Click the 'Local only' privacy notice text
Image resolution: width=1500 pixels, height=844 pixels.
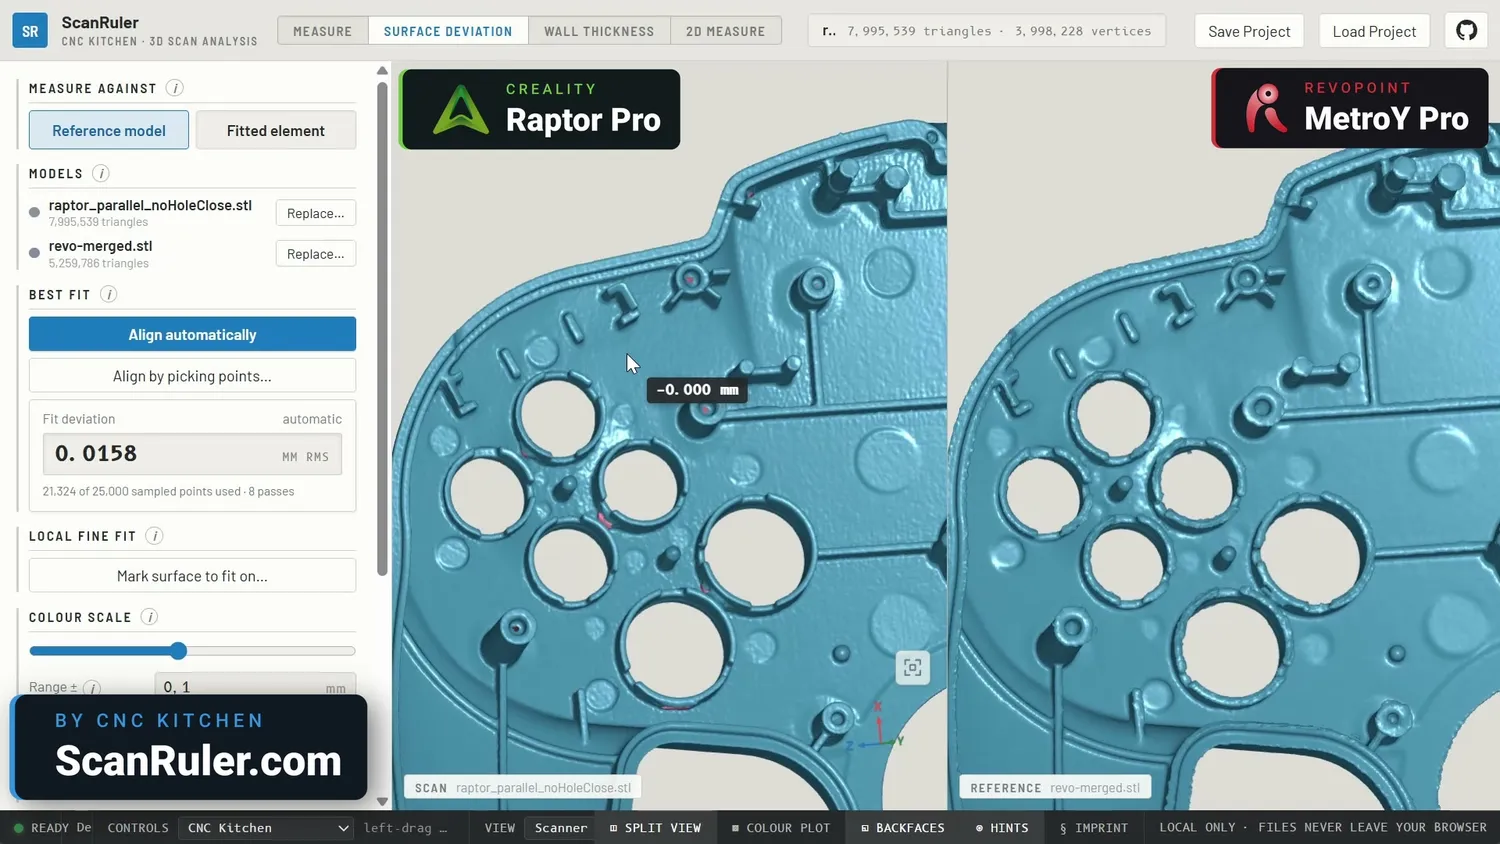coord(1323,828)
